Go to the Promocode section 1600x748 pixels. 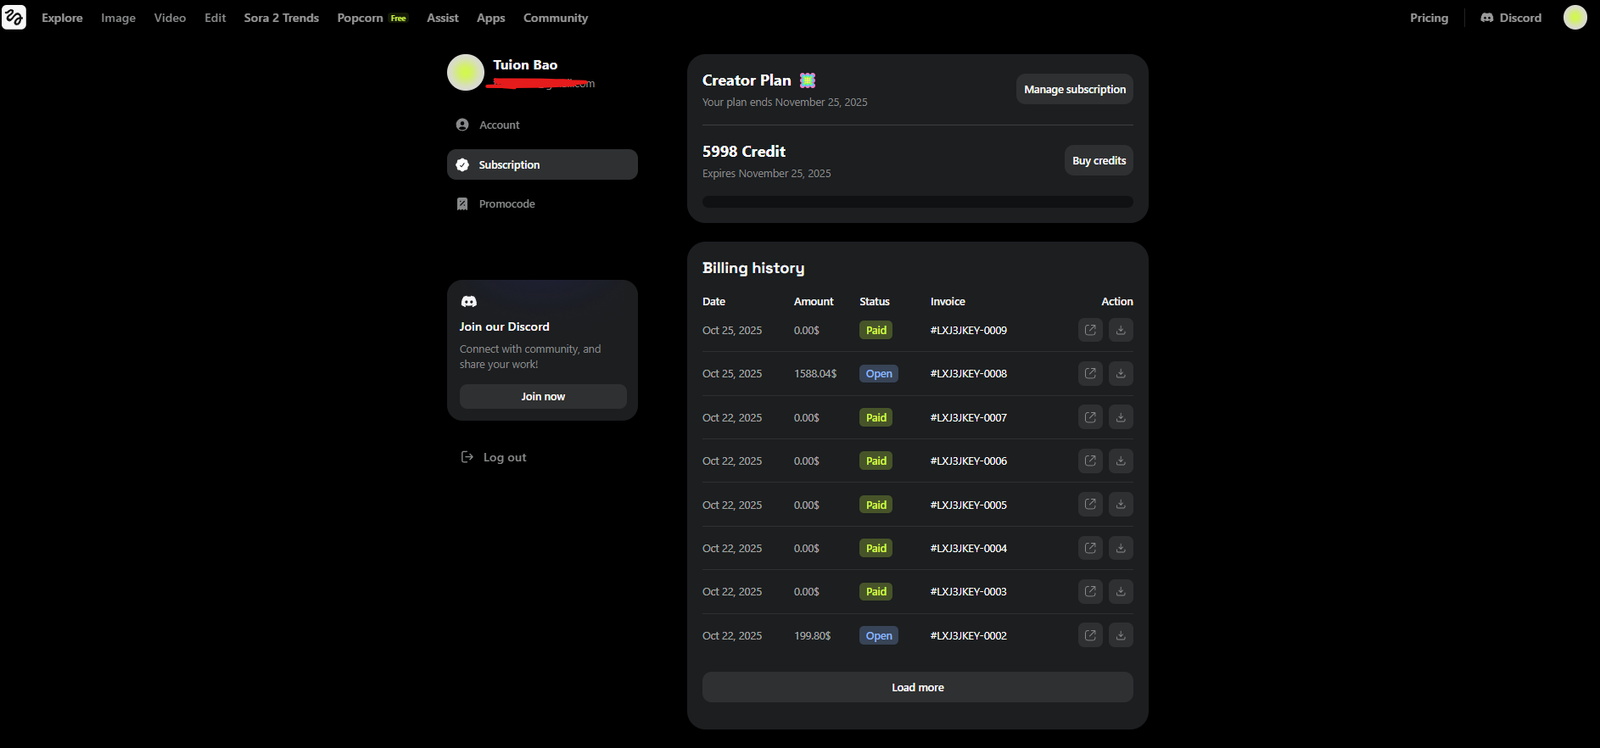click(x=506, y=204)
